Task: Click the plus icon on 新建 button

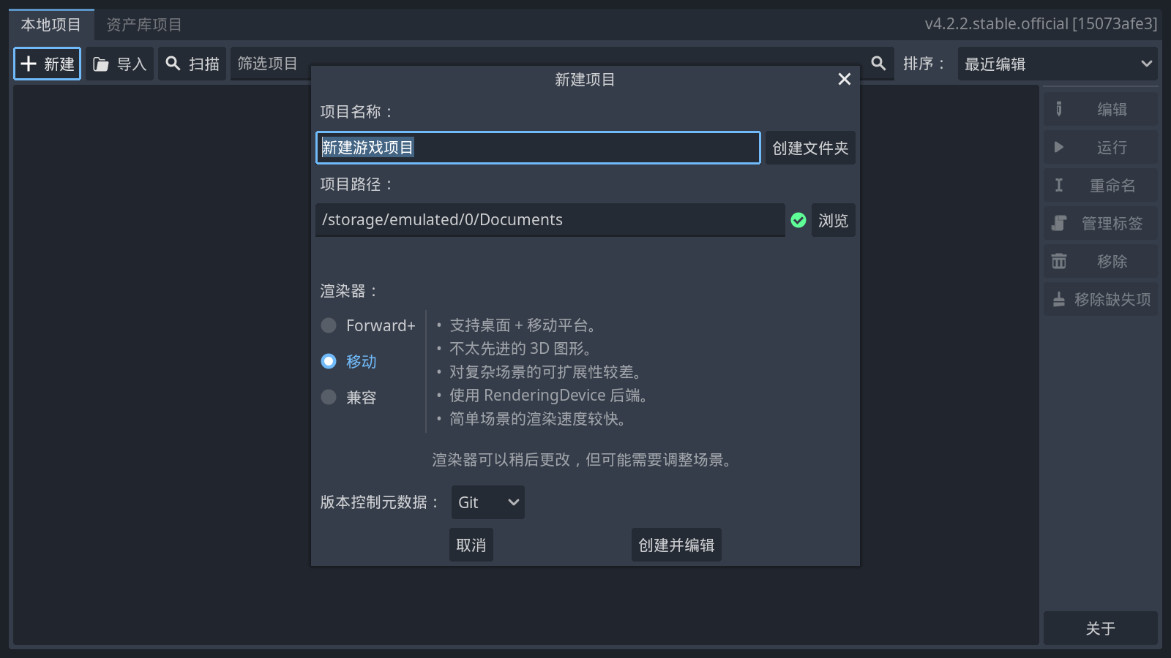Action: [x=29, y=64]
